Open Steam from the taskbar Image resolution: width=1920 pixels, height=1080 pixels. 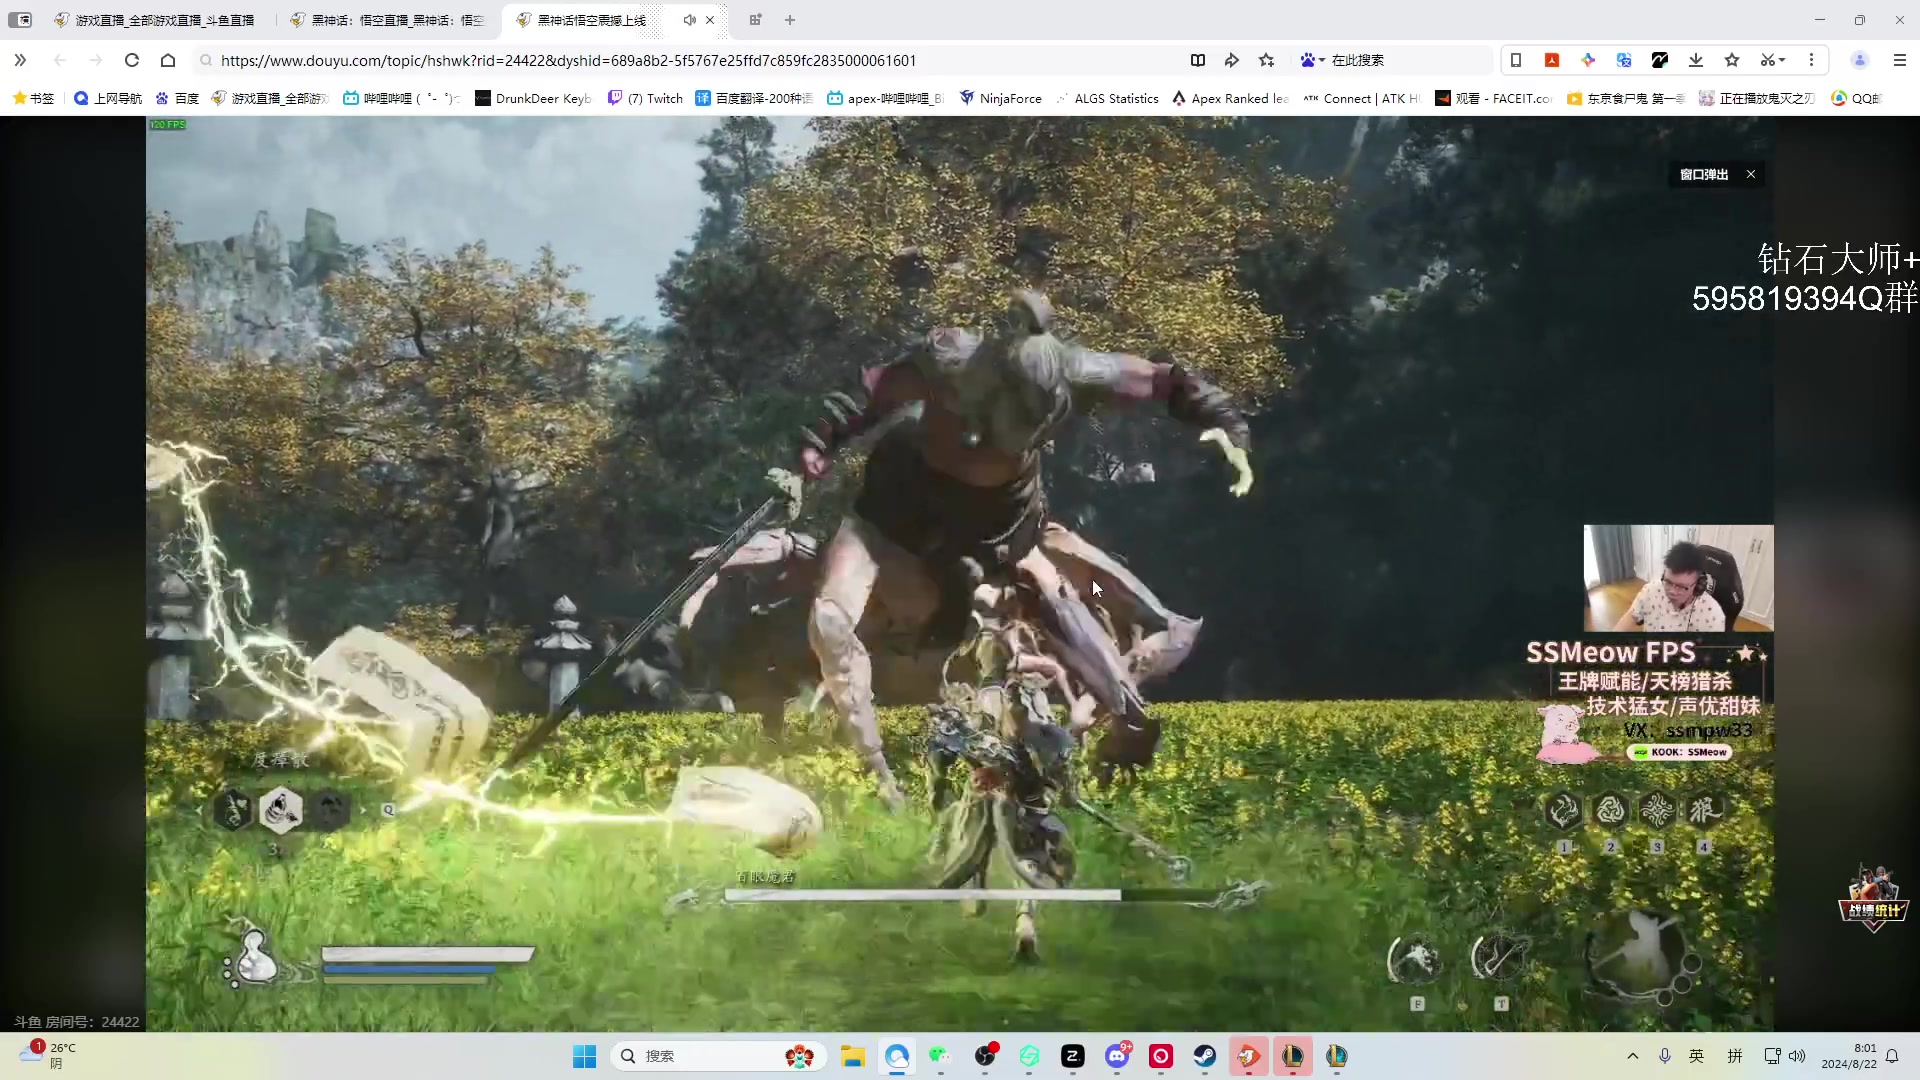point(1205,1056)
